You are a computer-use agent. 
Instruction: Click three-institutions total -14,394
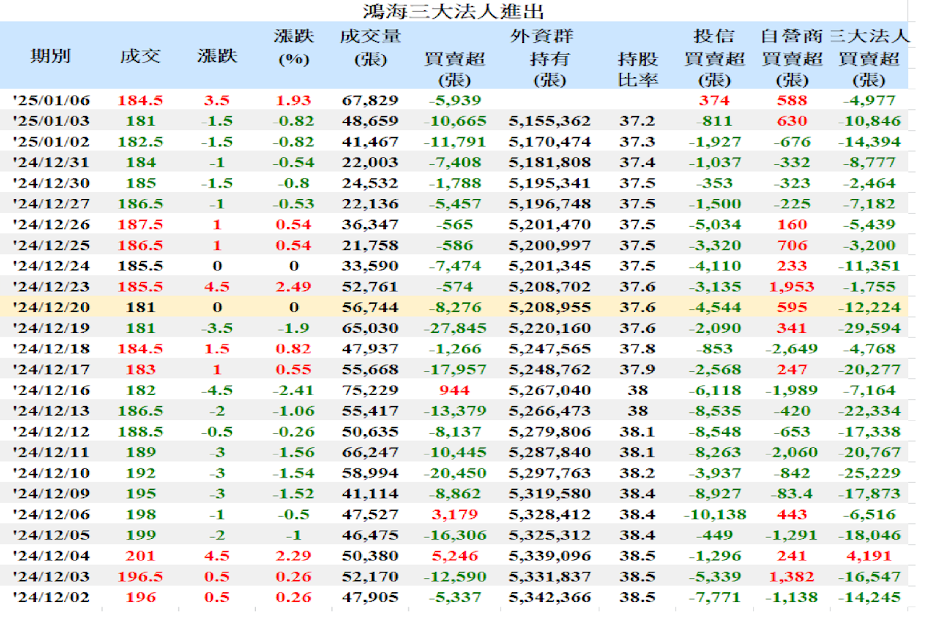(869, 142)
